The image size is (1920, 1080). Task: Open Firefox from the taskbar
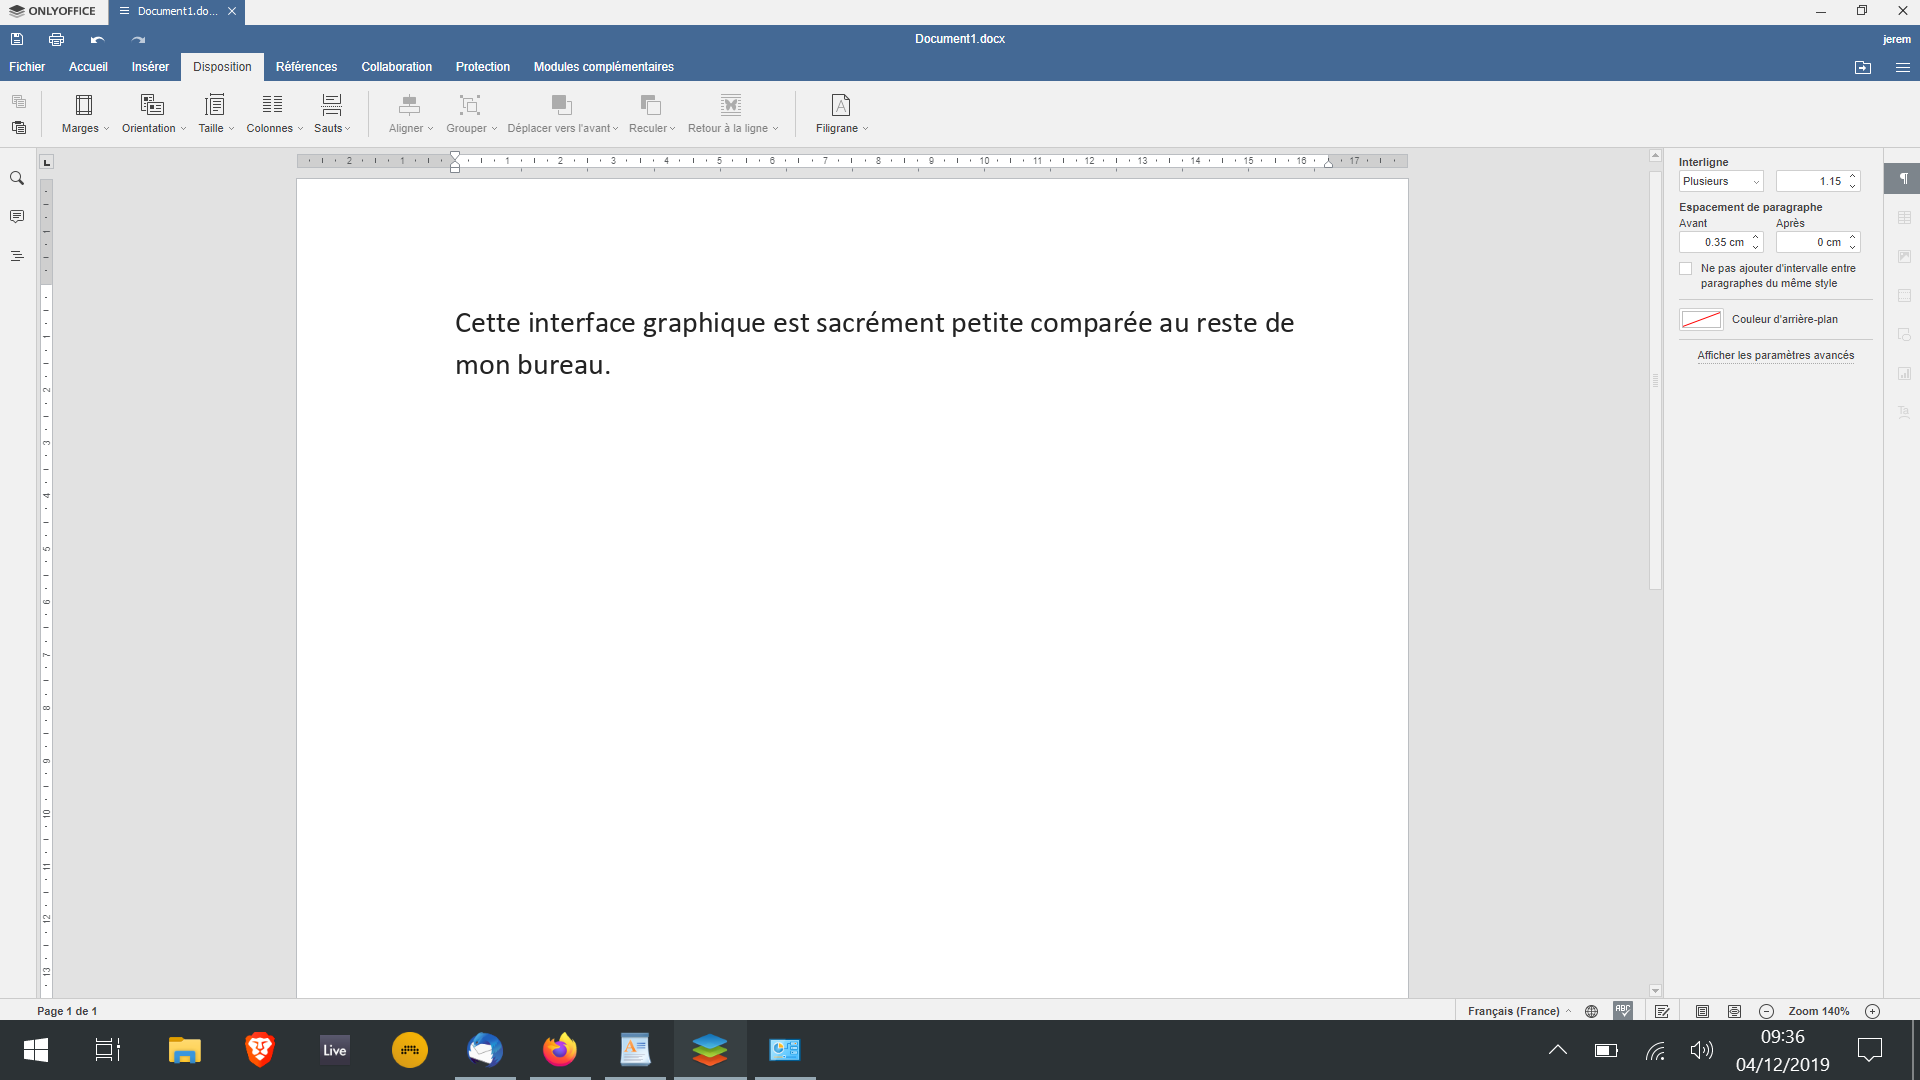(x=560, y=1050)
